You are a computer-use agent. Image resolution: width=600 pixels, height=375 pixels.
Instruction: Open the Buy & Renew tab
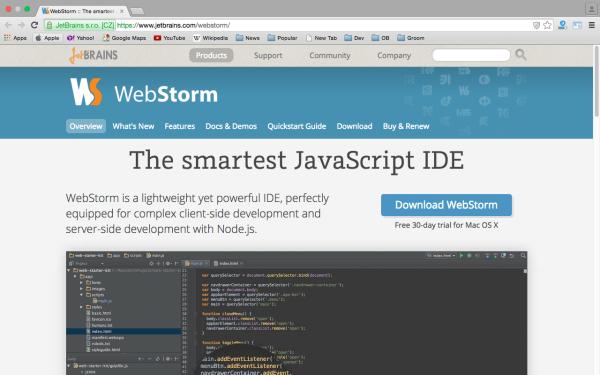(x=406, y=126)
